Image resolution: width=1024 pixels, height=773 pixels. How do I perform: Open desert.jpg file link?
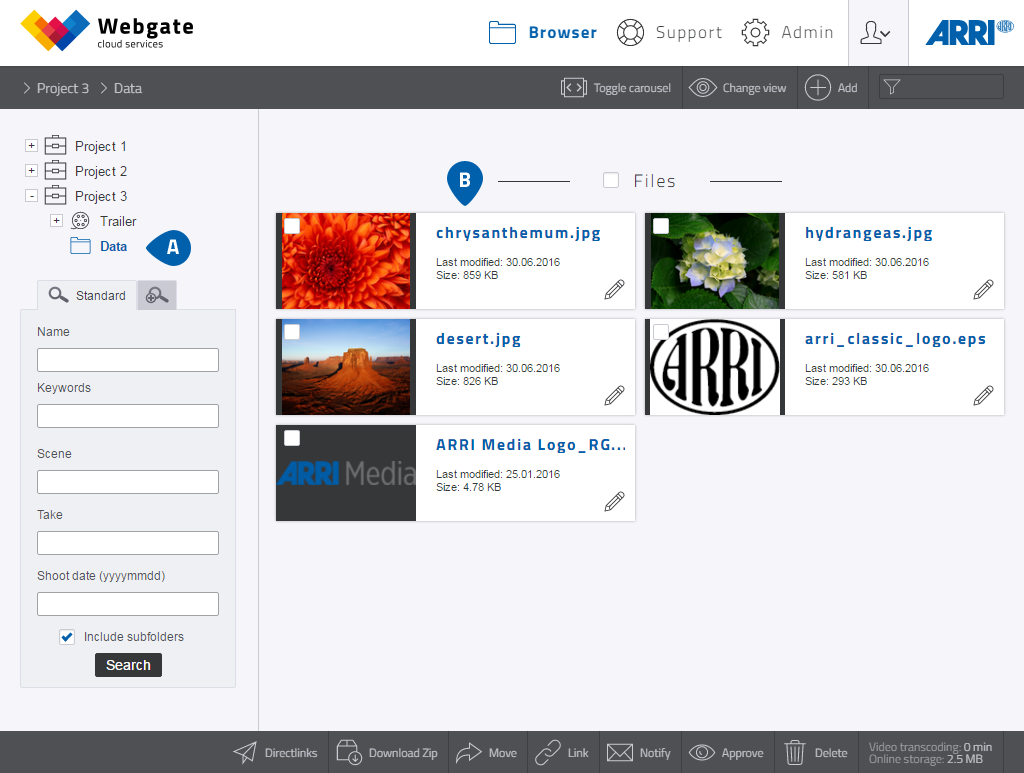[x=479, y=339]
